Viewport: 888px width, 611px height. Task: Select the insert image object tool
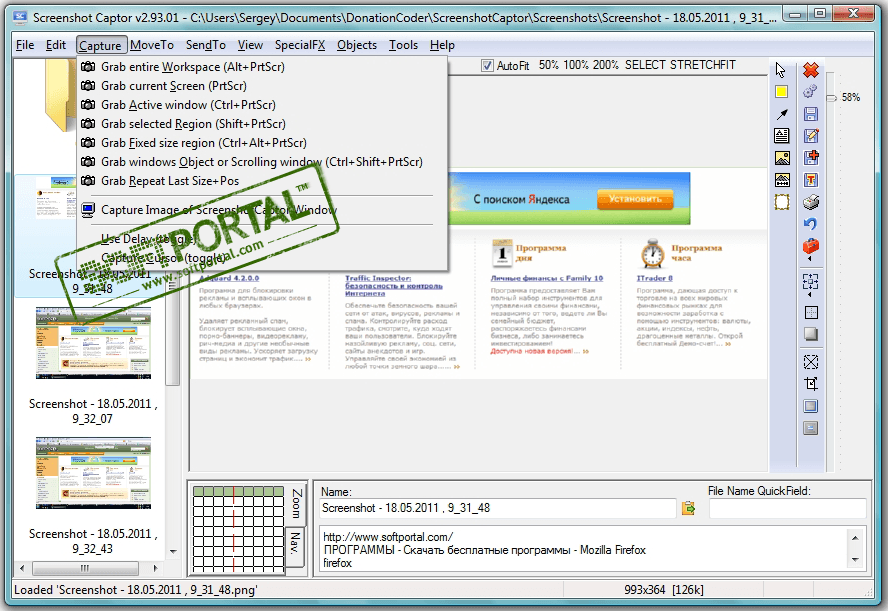pos(782,158)
